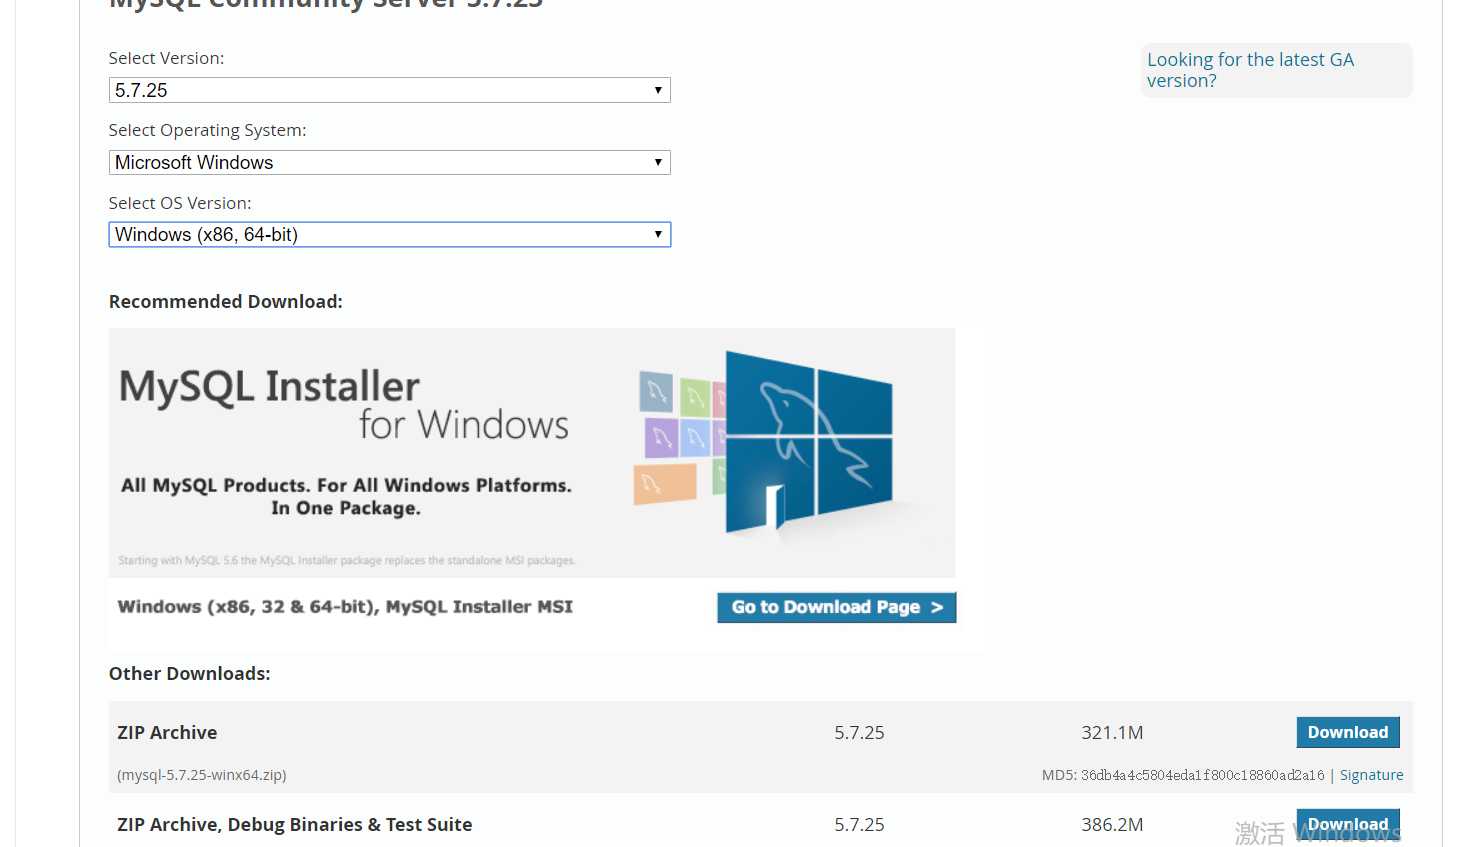The image size is (1476, 847).
Task: Click the ZIP Archive, Debug Binaries & Test Suite title
Action: coord(294,824)
